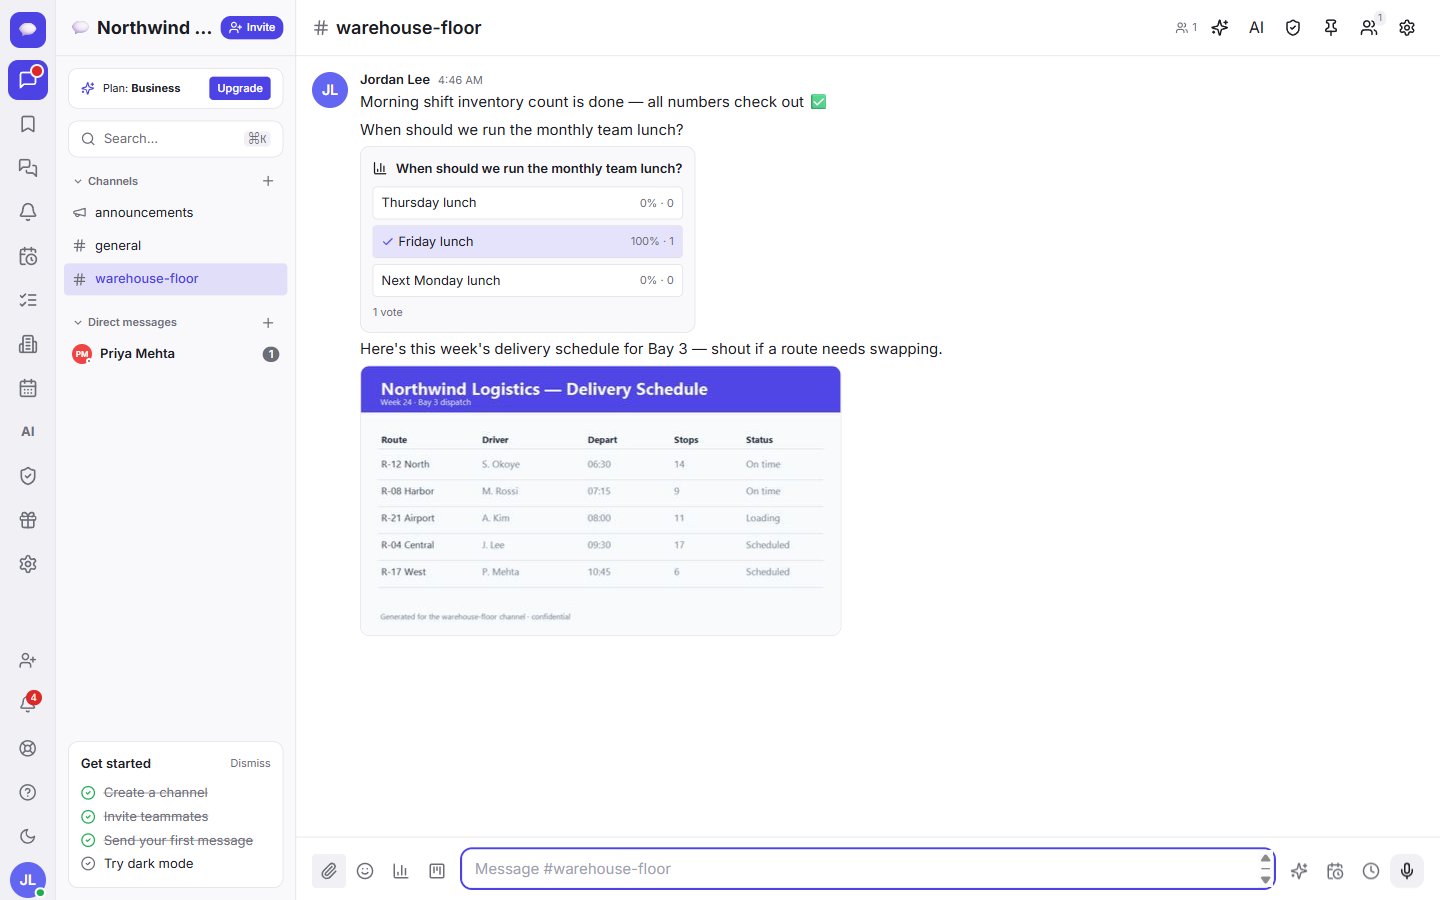Click member count icon showing 1
The width and height of the screenshot is (1440, 900).
coord(1186,28)
